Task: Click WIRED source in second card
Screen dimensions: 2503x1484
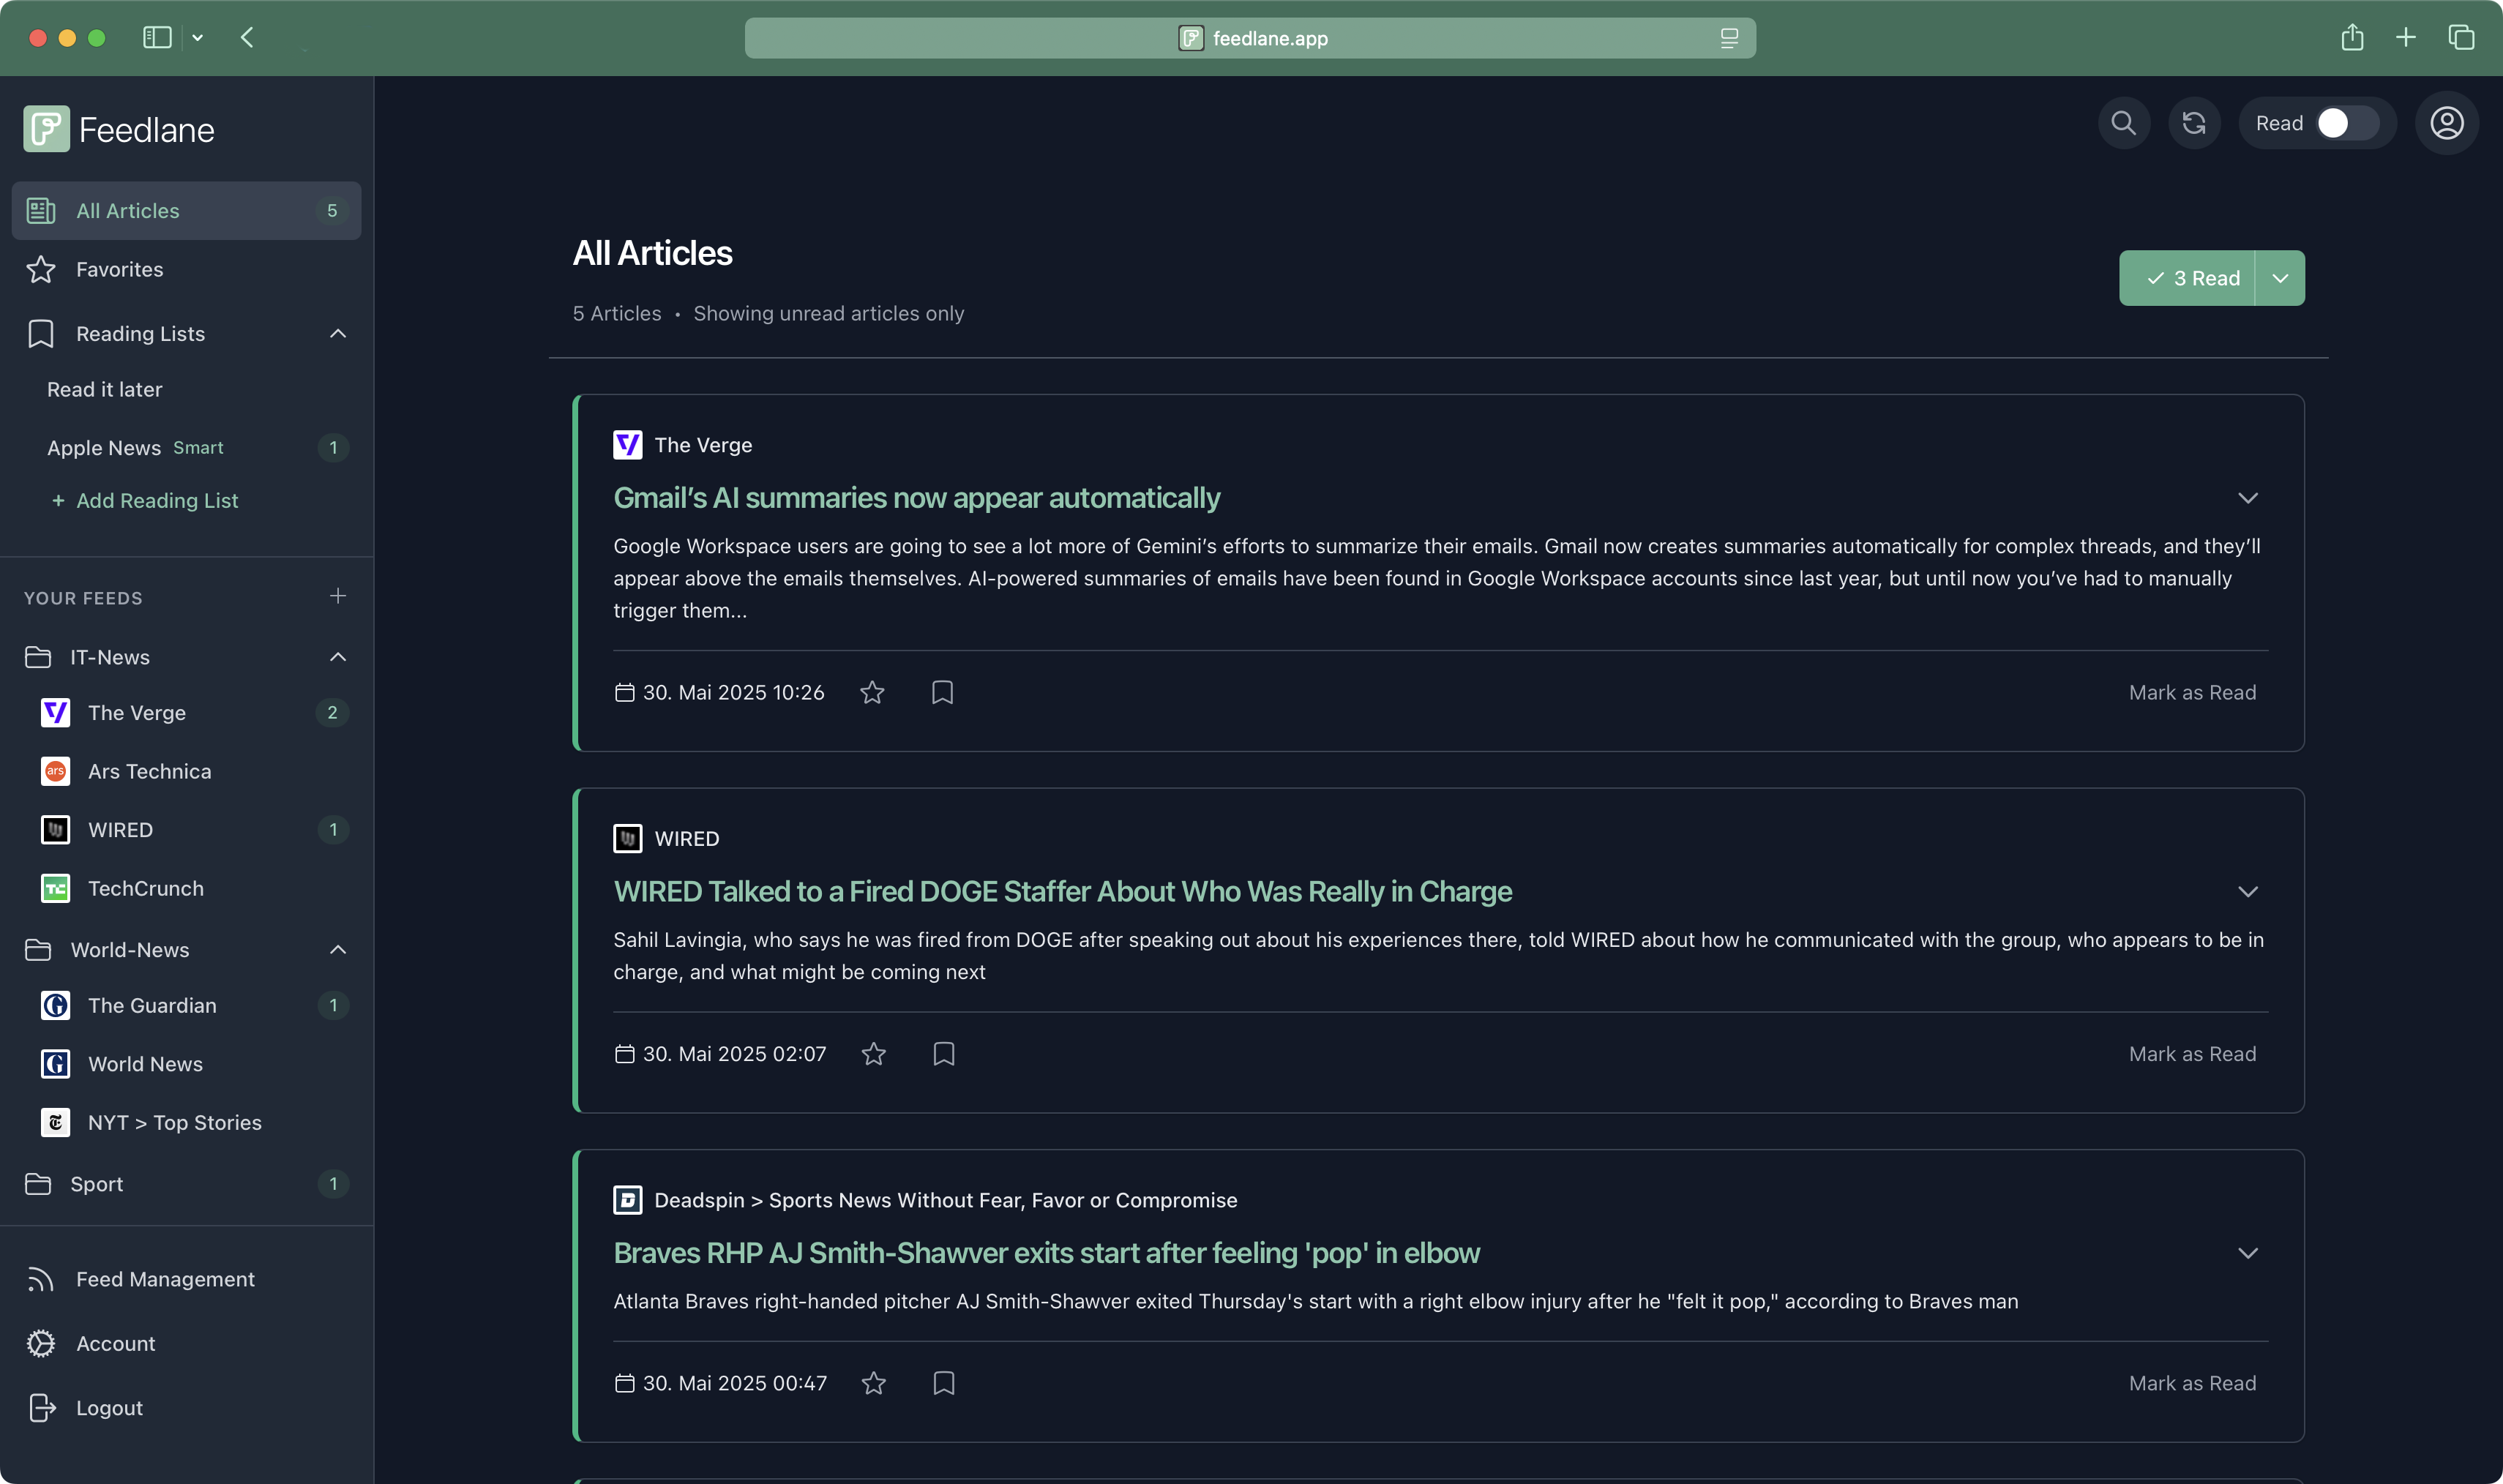Action: (x=666, y=838)
